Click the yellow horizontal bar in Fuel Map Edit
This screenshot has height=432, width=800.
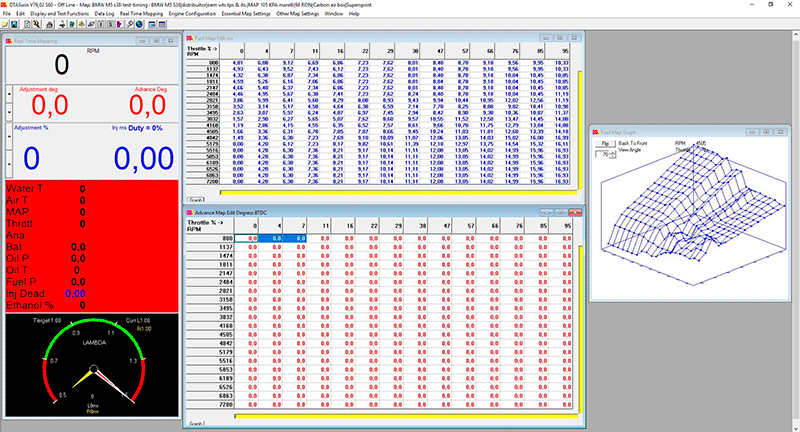click(x=398, y=192)
